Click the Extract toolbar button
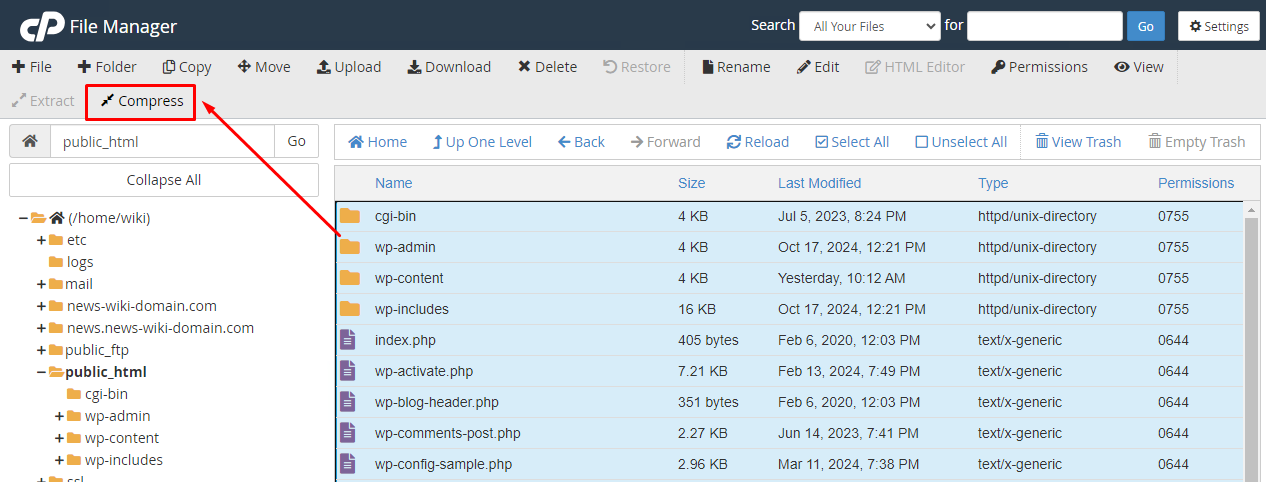 tap(43, 101)
